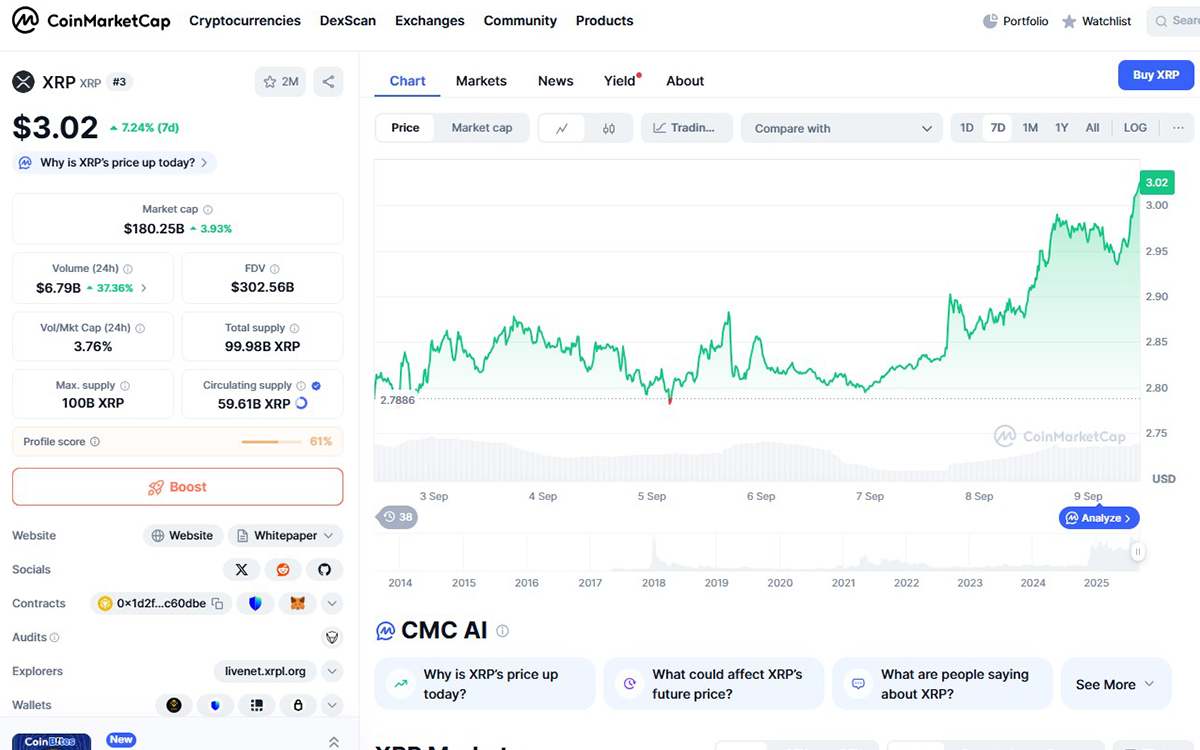This screenshot has width=1200, height=750.
Task: Open the Reddit social icon for XRP
Action: [x=283, y=569]
